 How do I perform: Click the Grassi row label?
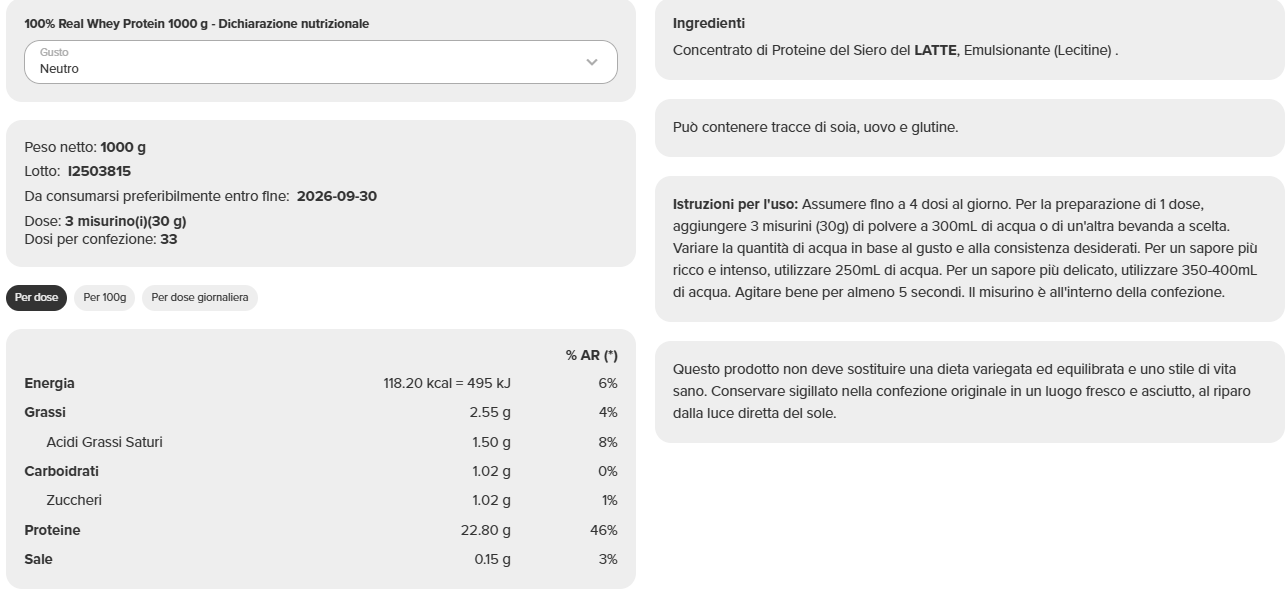point(45,412)
